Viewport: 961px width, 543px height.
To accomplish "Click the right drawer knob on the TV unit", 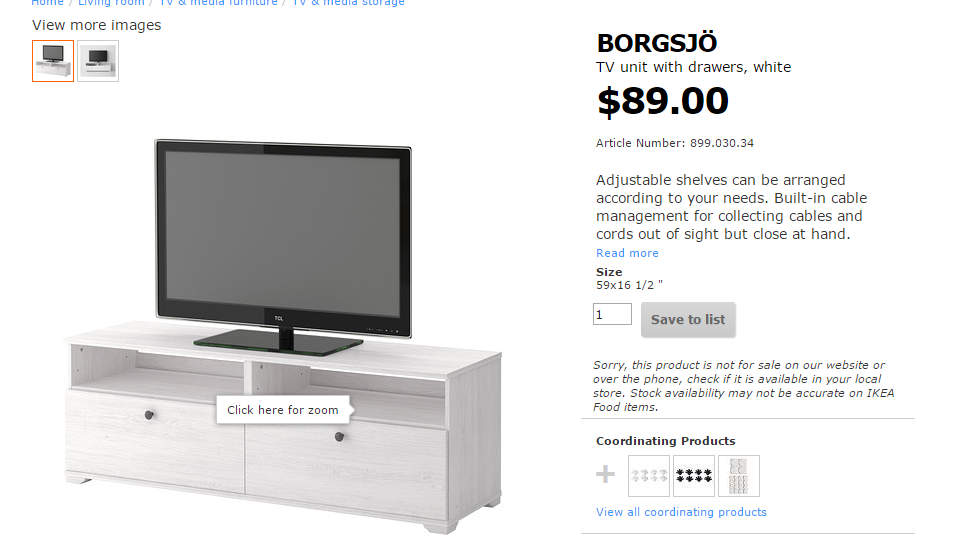I will (340, 436).
